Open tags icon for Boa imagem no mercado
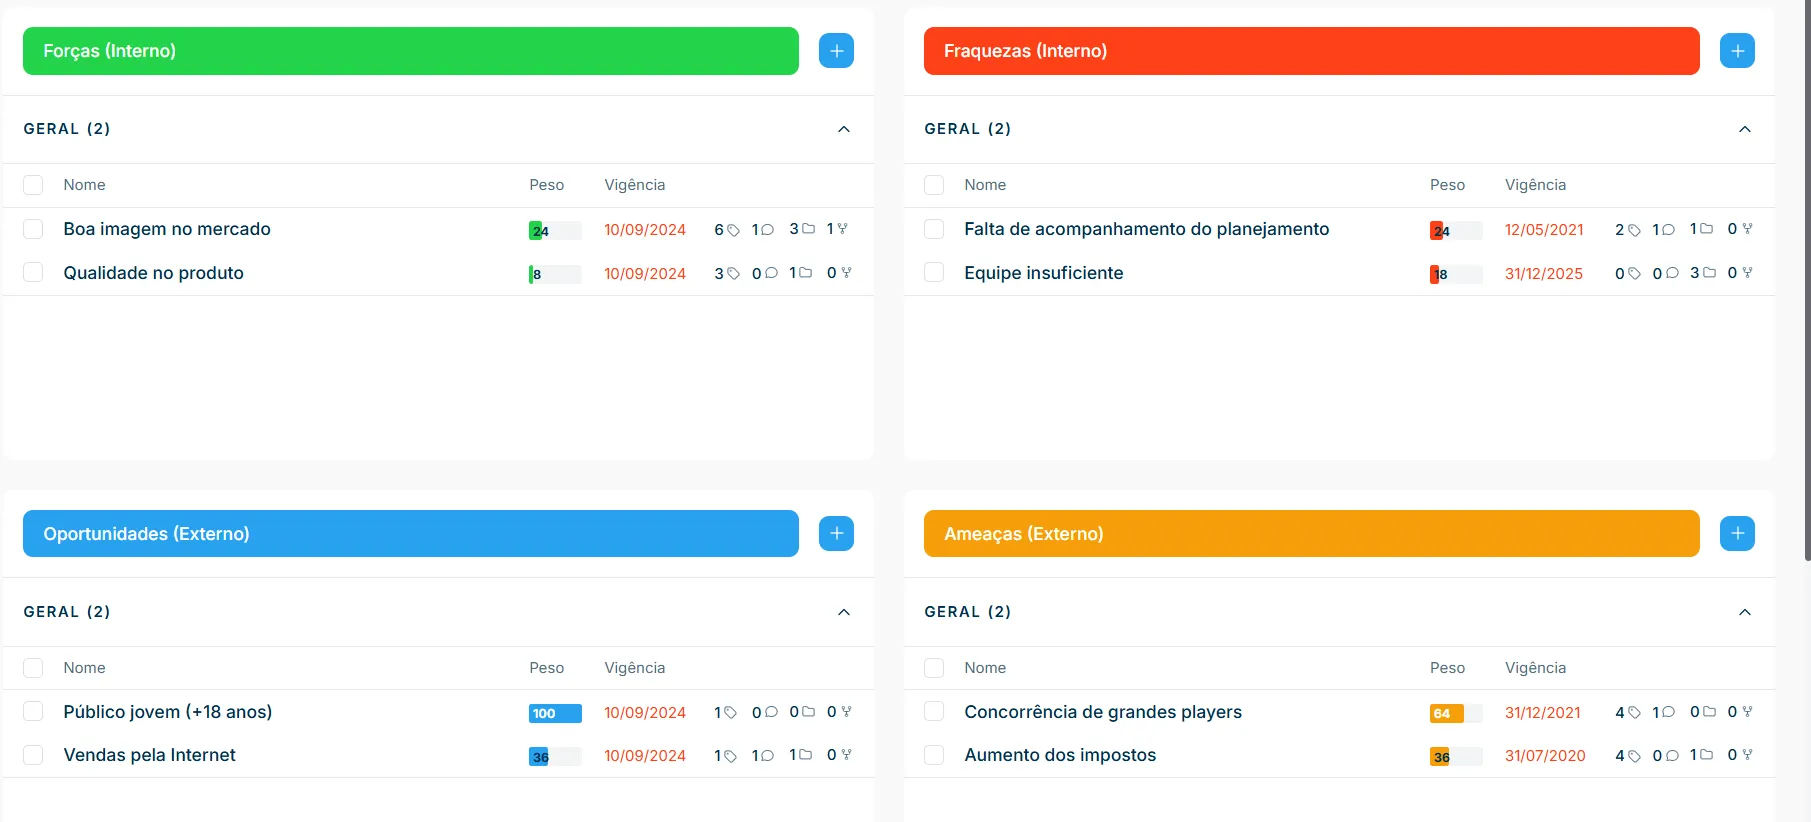 [x=733, y=230]
